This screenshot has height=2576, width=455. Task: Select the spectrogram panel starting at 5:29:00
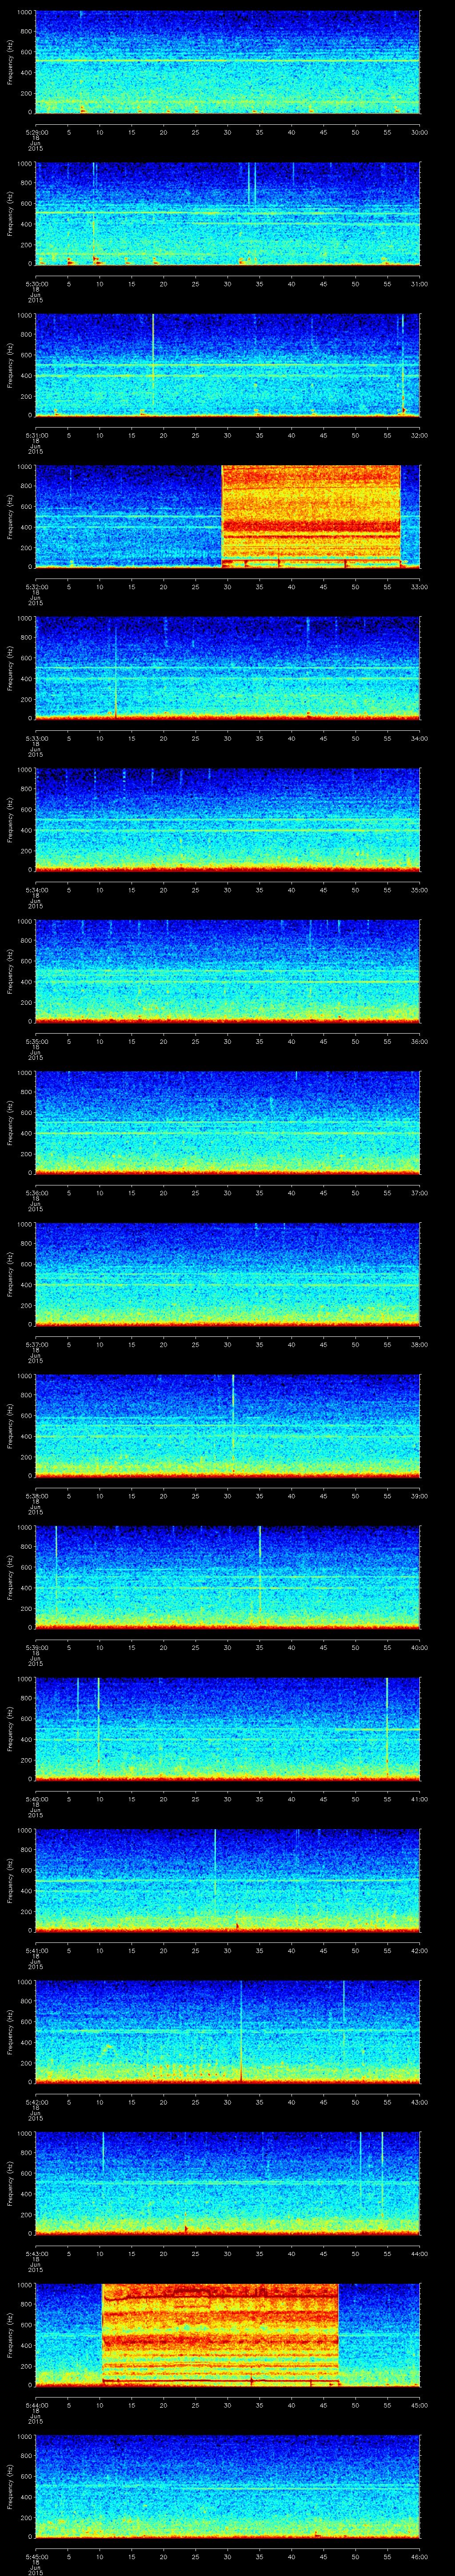[227, 62]
